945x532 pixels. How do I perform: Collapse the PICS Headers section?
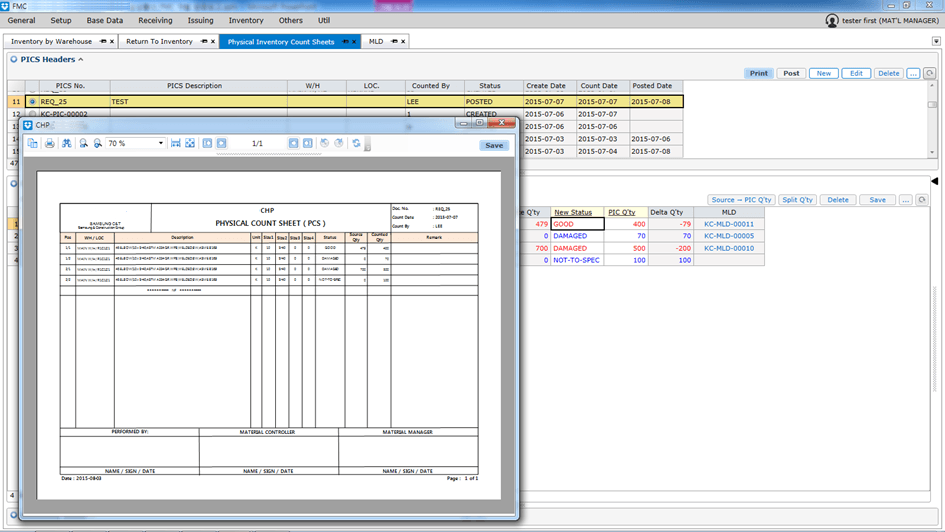(x=81, y=60)
